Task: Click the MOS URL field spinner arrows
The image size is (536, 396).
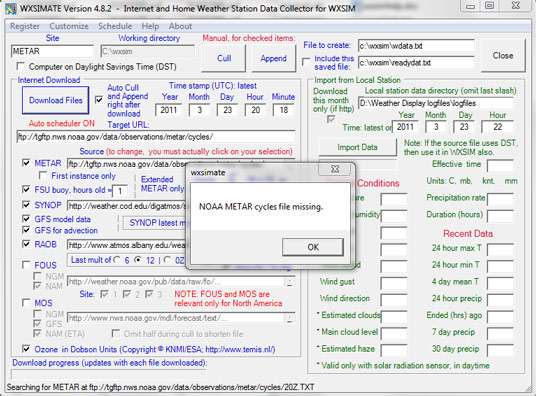Action: pos(289,318)
